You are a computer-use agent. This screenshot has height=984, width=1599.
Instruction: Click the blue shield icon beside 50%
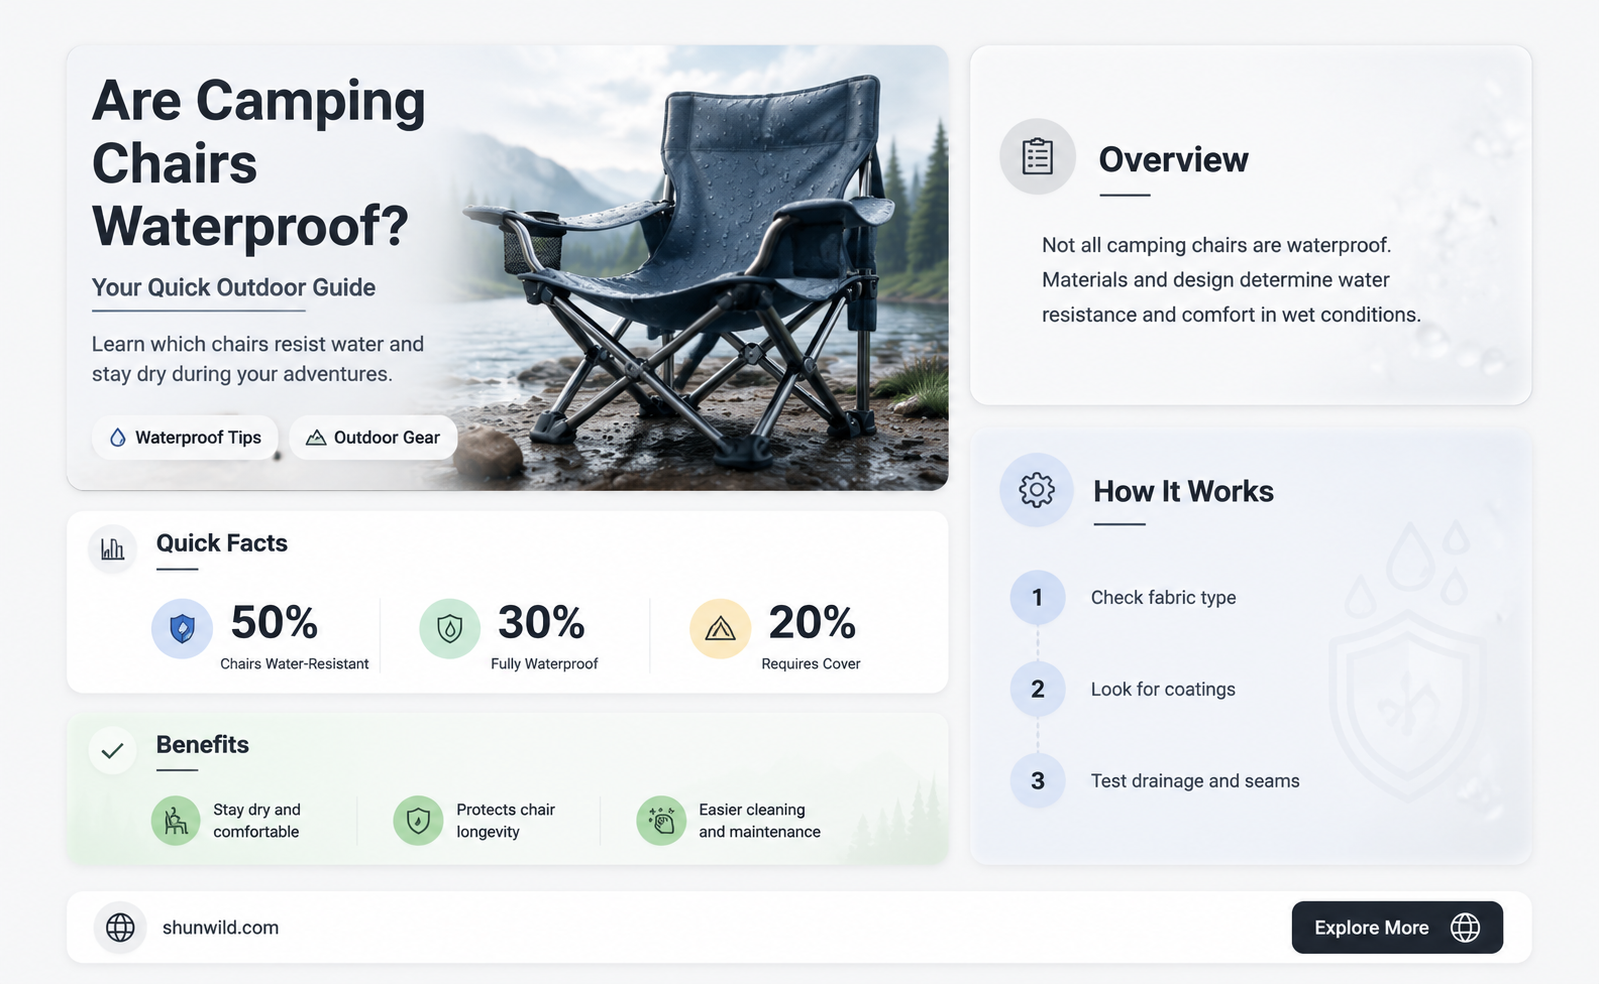pyautogui.click(x=182, y=628)
